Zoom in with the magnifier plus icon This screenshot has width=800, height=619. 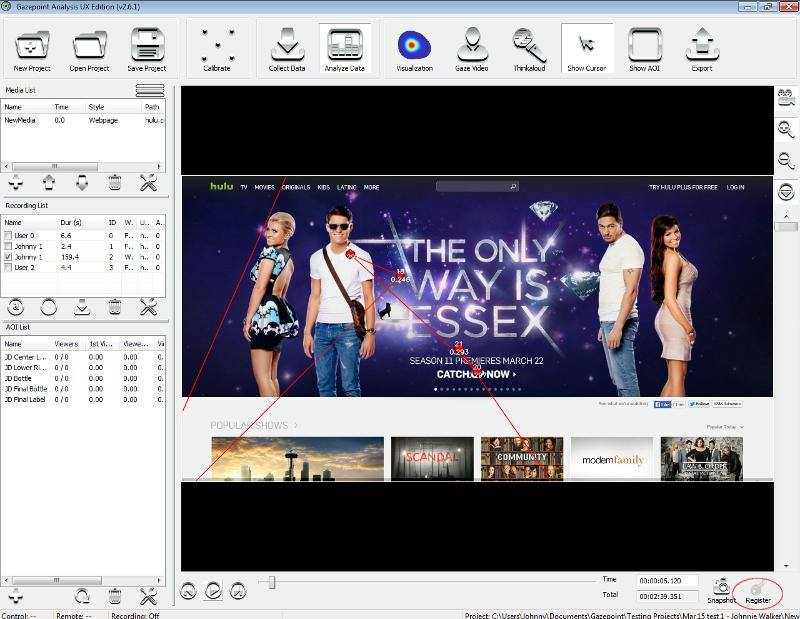point(786,129)
